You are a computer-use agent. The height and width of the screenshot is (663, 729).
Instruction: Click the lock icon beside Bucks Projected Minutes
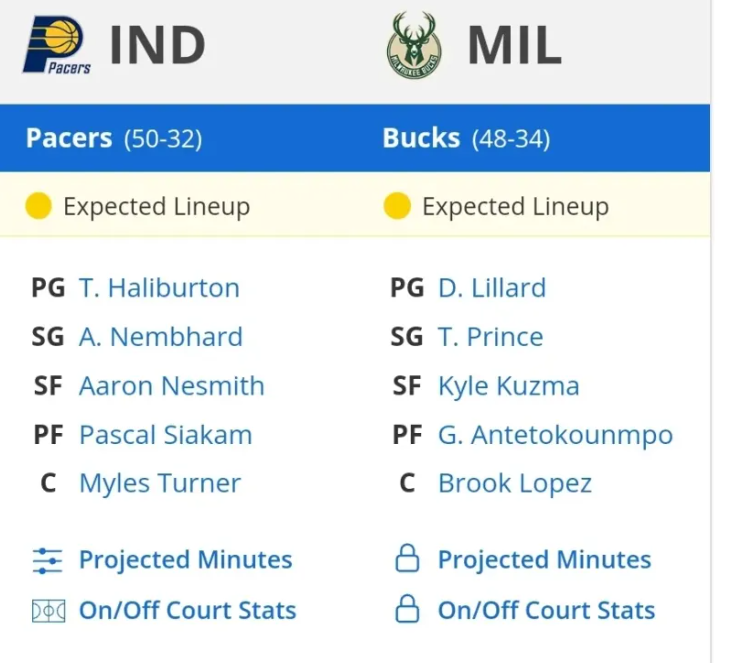click(x=407, y=558)
